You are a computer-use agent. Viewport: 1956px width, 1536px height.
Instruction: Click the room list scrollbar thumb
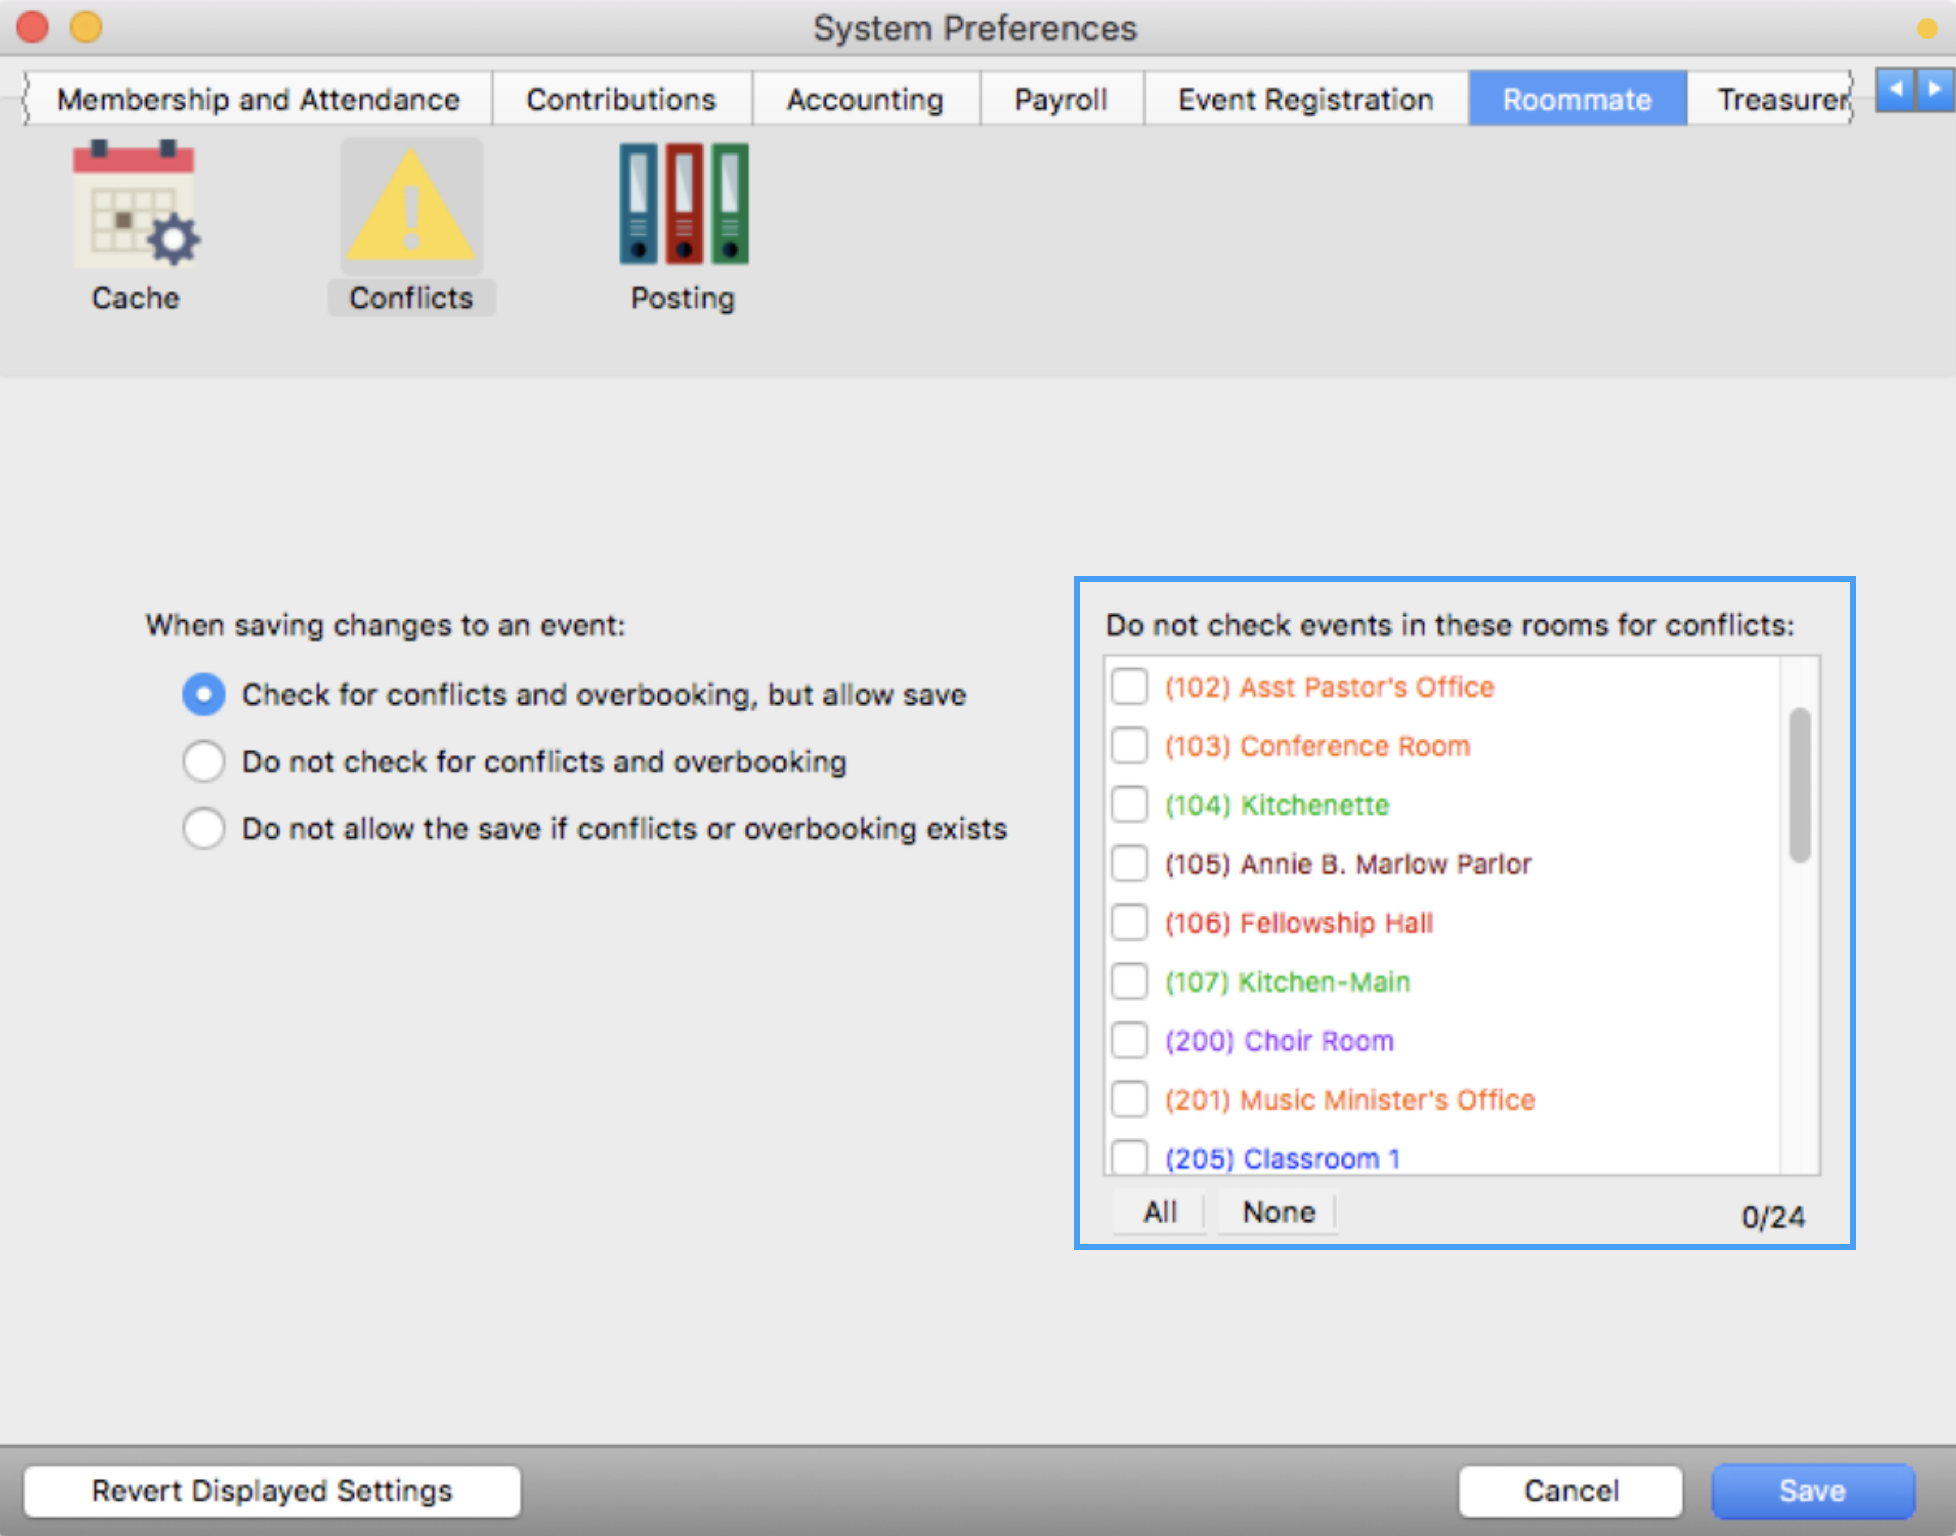click(1799, 785)
